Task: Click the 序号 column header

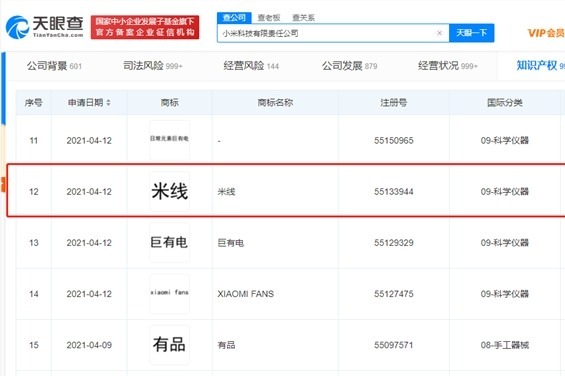Action: [x=34, y=103]
